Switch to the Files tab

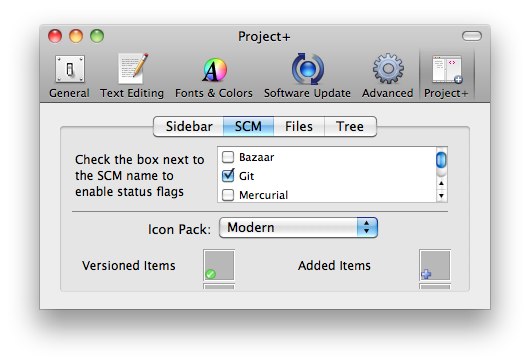[x=299, y=126]
